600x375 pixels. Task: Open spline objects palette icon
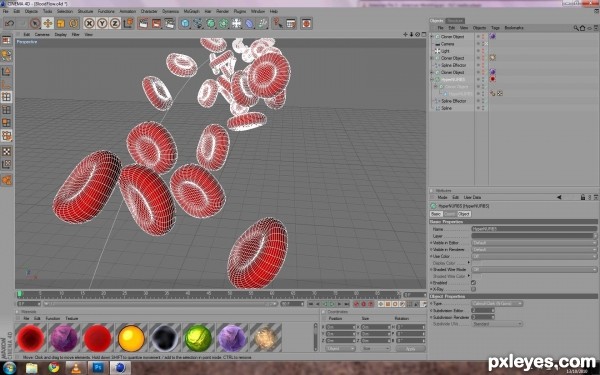198,24
